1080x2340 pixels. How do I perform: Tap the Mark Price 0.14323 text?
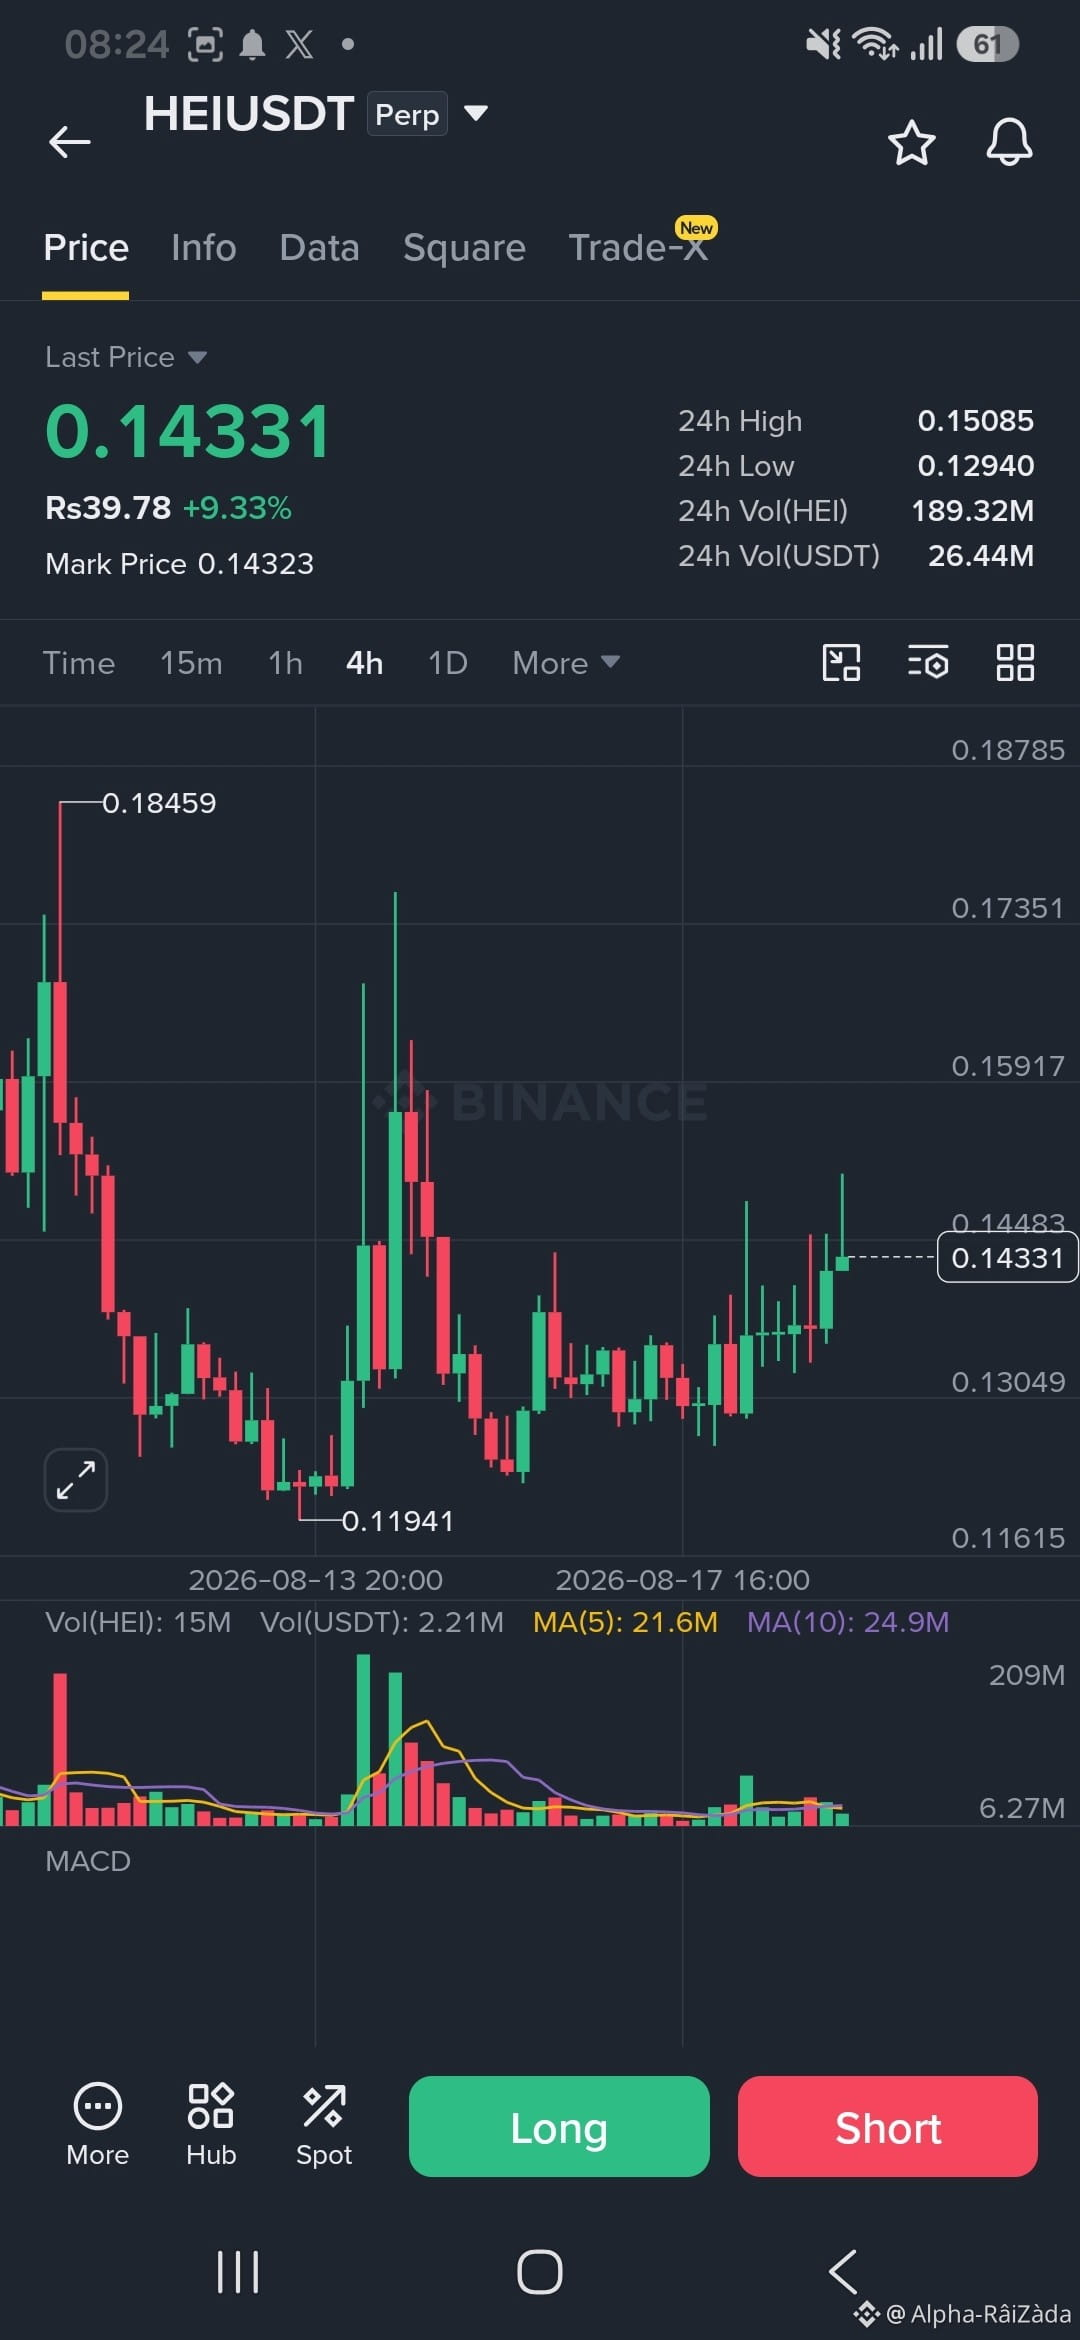[x=180, y=564]
